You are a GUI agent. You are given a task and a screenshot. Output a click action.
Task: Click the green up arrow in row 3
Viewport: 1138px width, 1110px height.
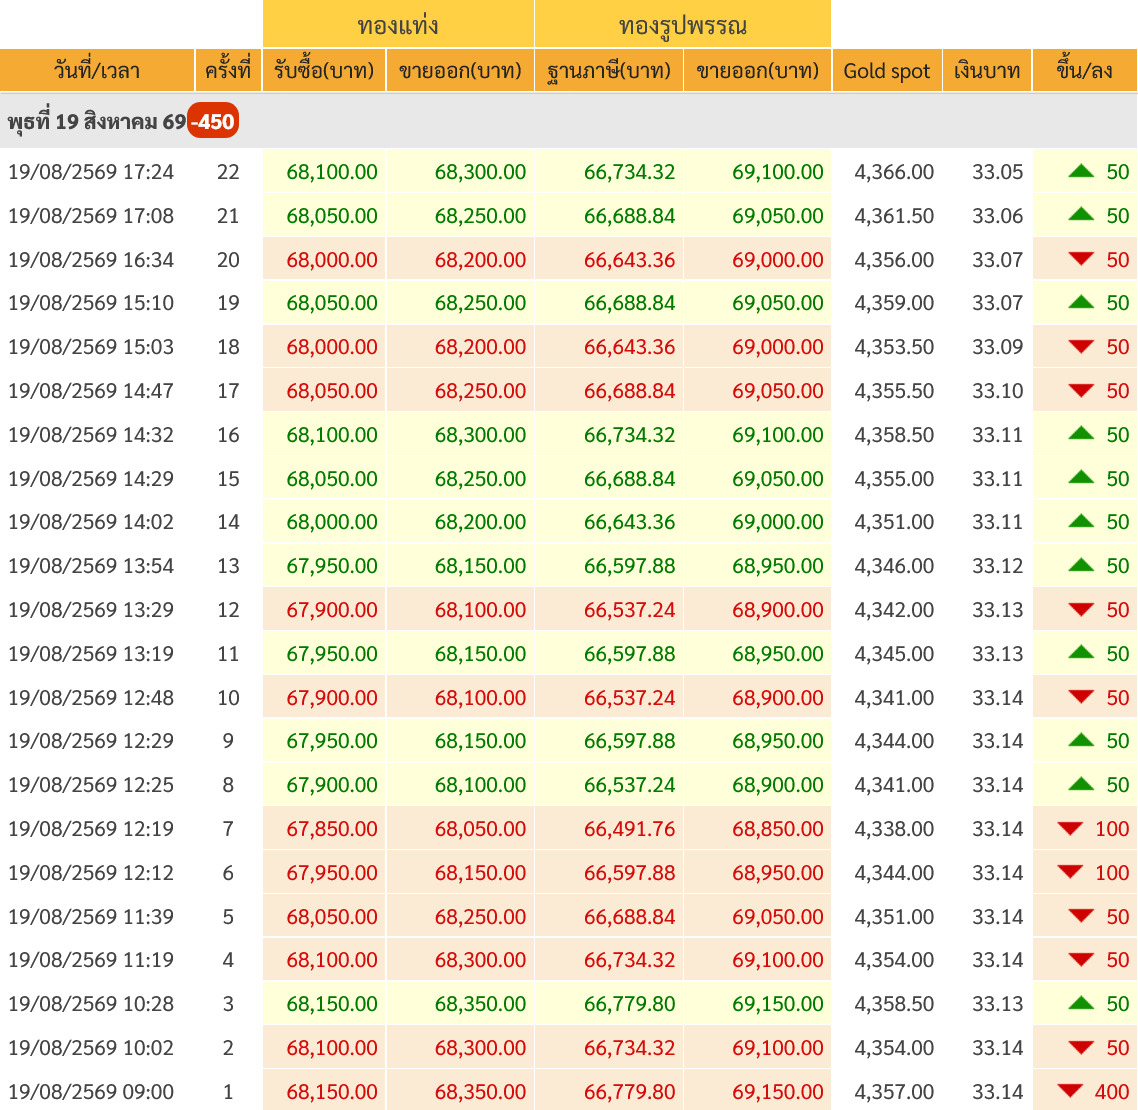pos(1081,1003)
